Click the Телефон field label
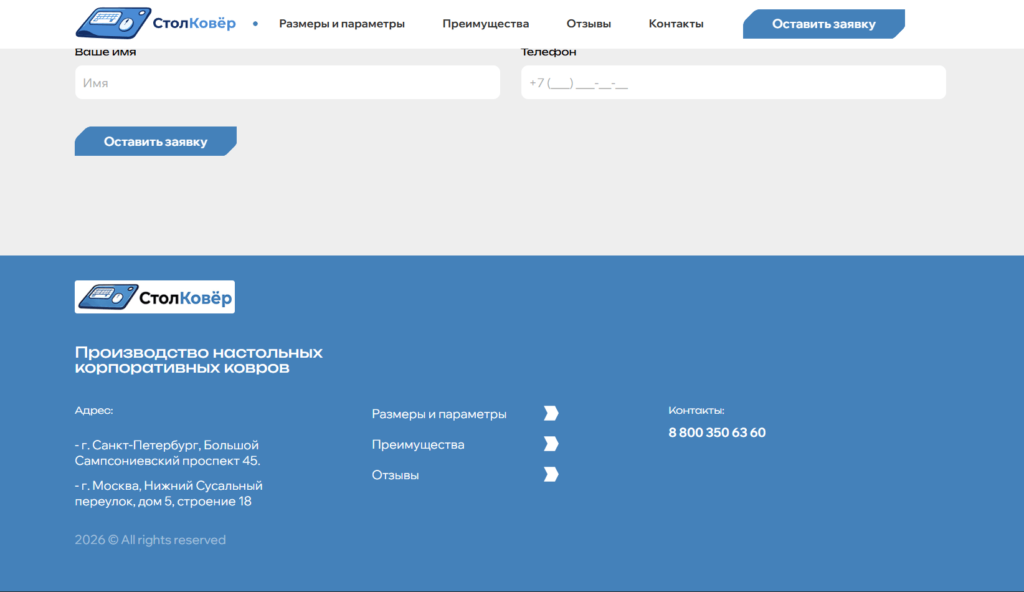The height and width of the screenshot is (592, 1024). [x=549, y=52]
